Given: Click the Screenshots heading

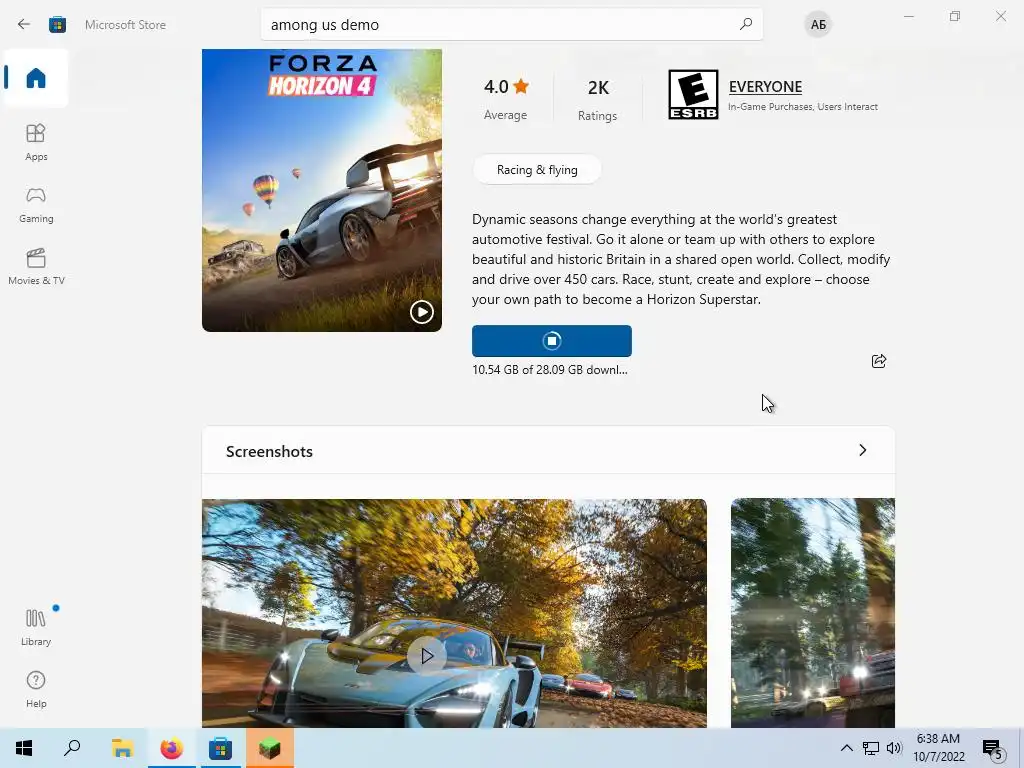Looking at the screenshot, I should click(x=269, y=451).
